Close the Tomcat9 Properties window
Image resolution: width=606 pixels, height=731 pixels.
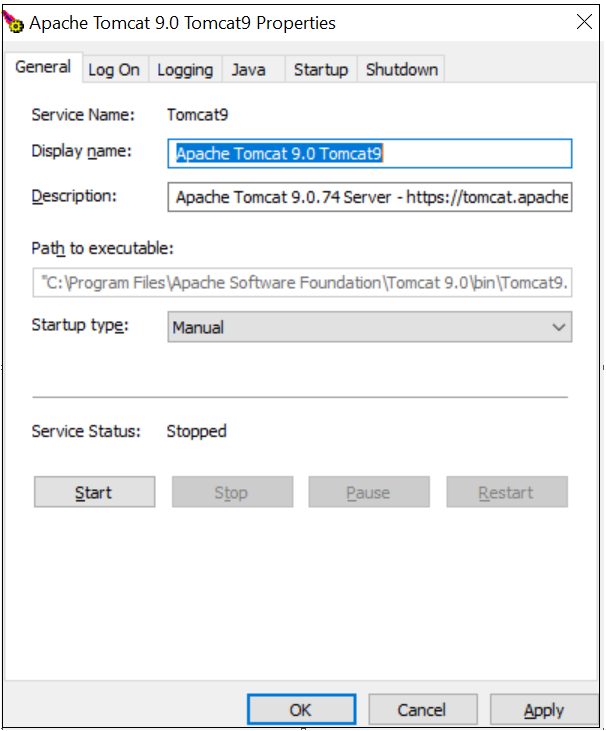(x=583, y=22)
